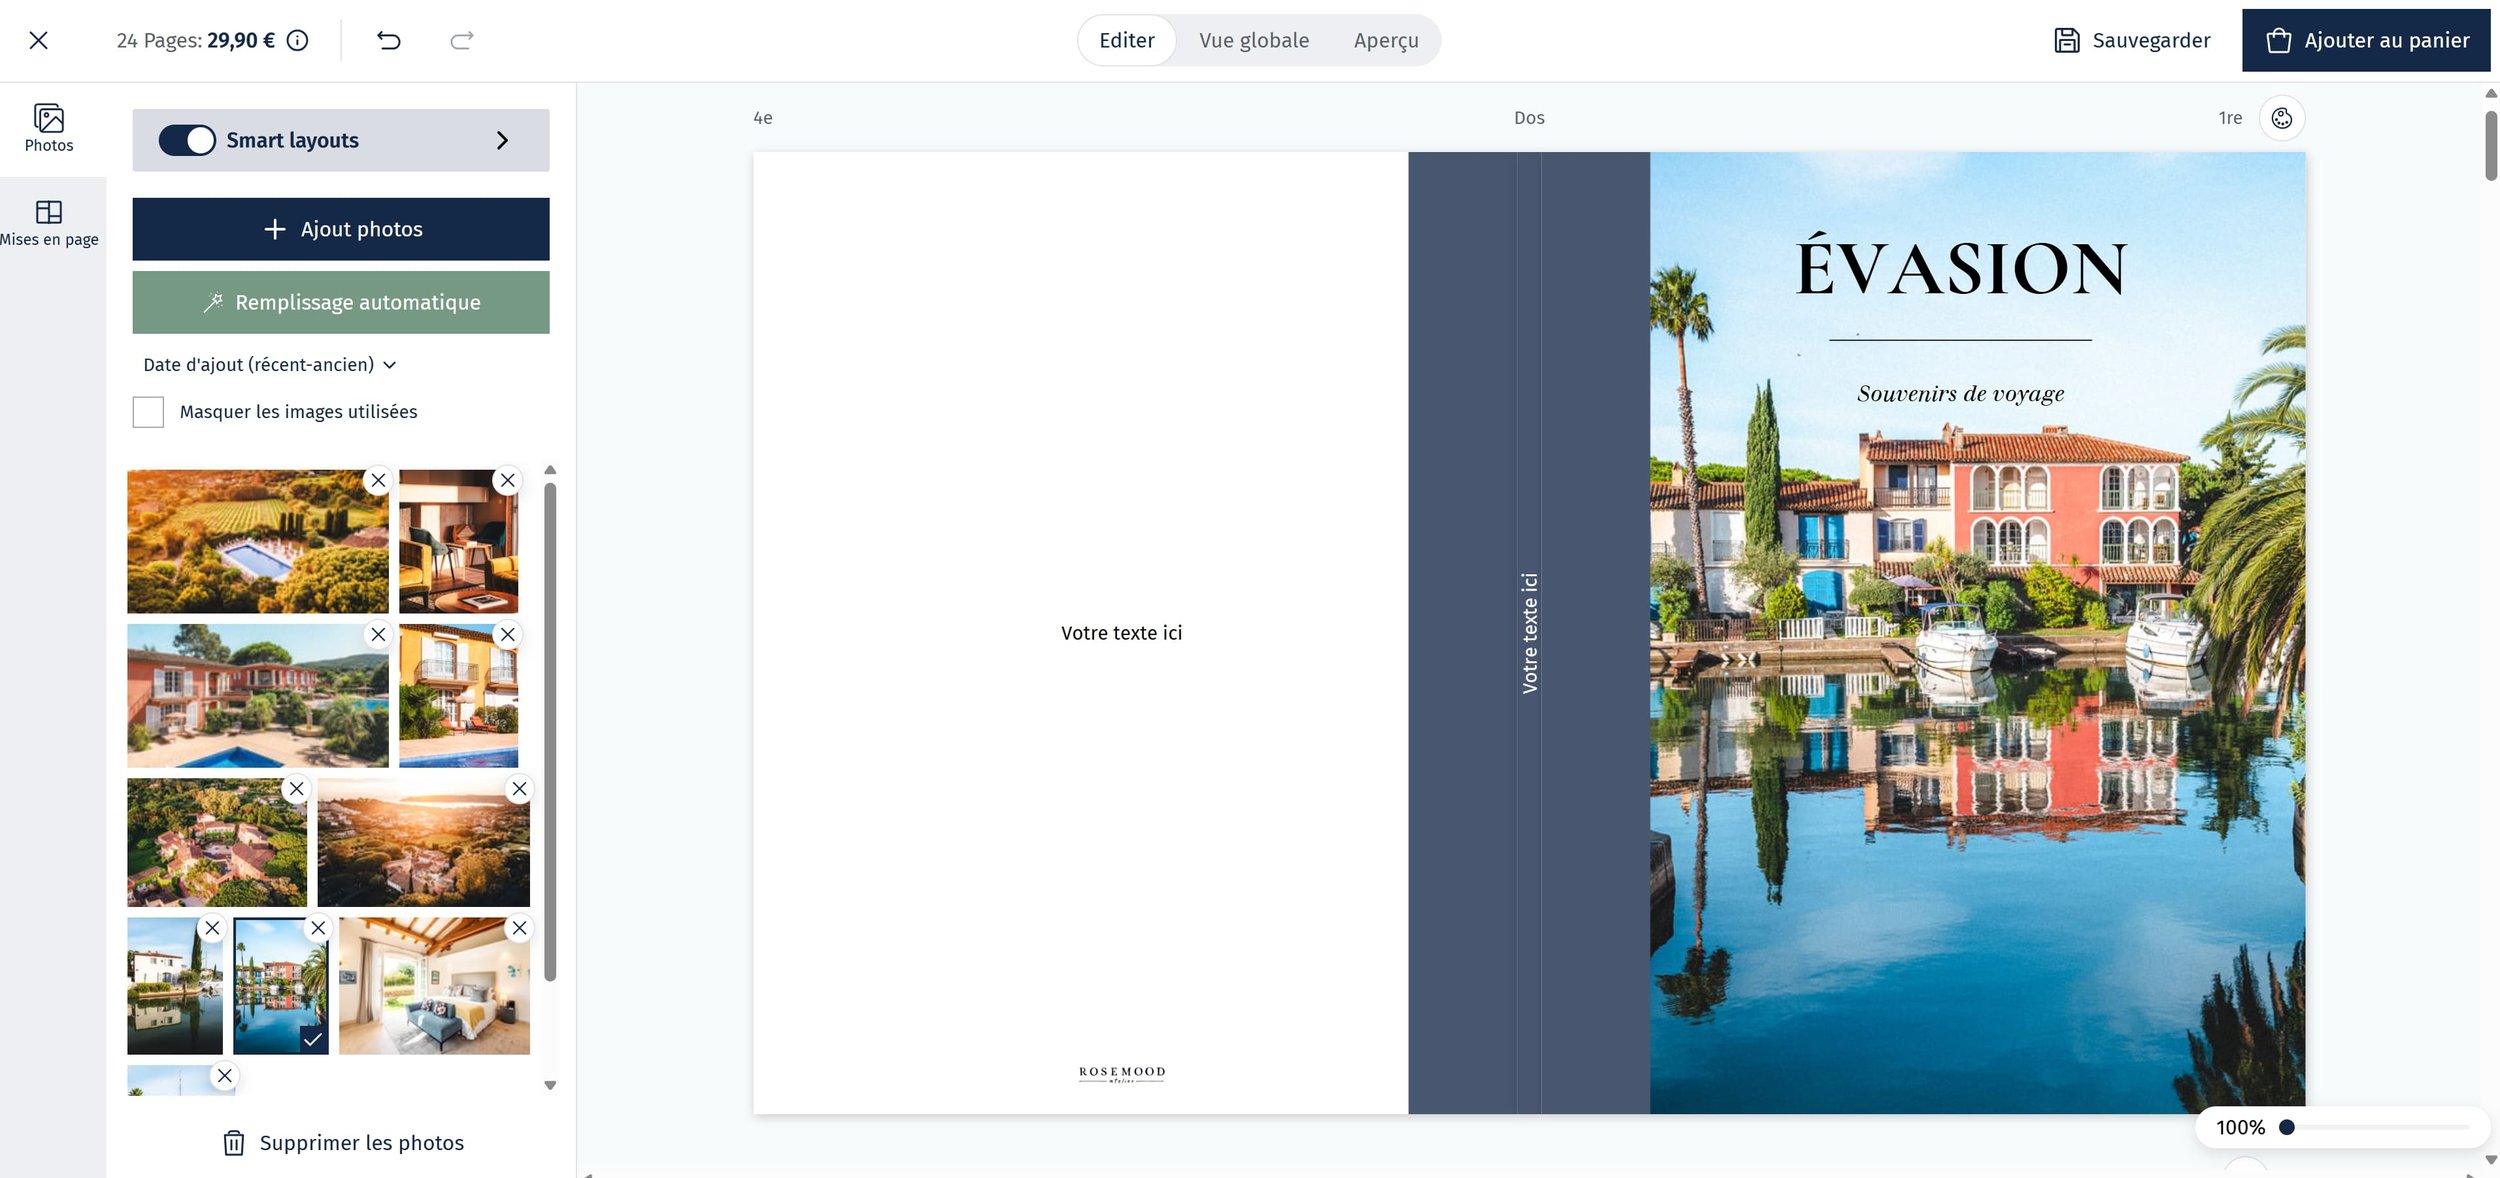Undo the last change
2500x1178 pixels.
coord(390,40)
